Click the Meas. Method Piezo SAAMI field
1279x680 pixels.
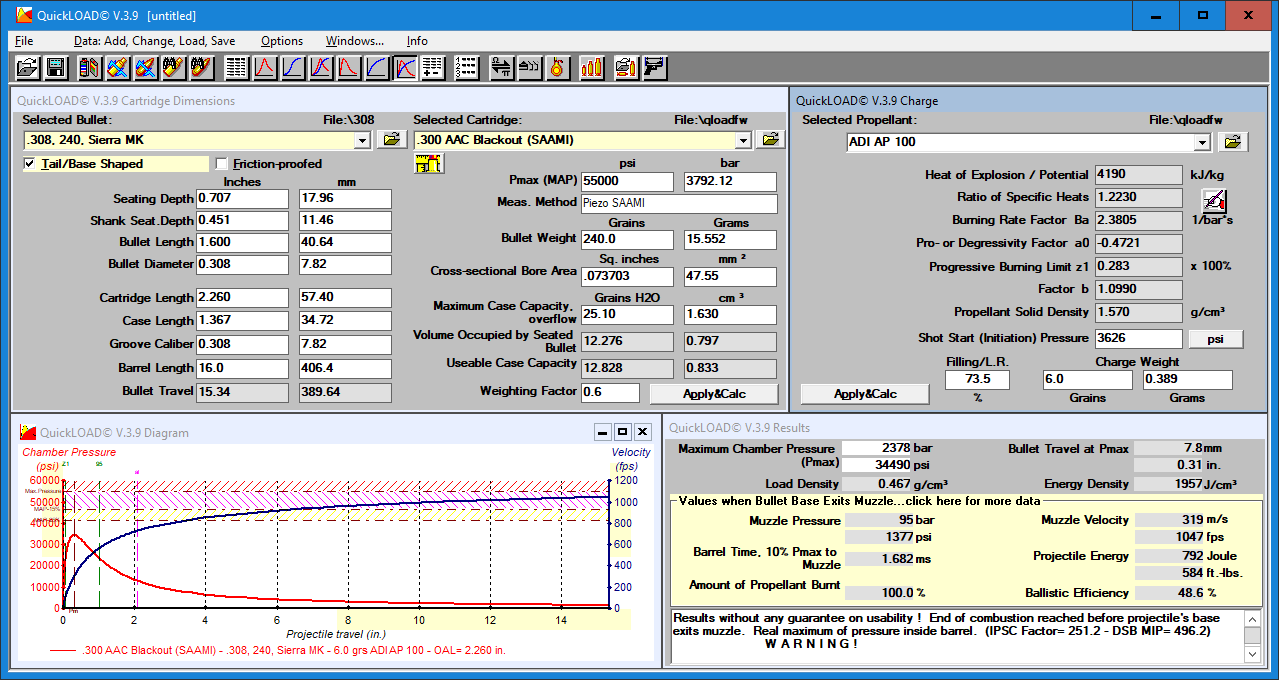(679, 204)
